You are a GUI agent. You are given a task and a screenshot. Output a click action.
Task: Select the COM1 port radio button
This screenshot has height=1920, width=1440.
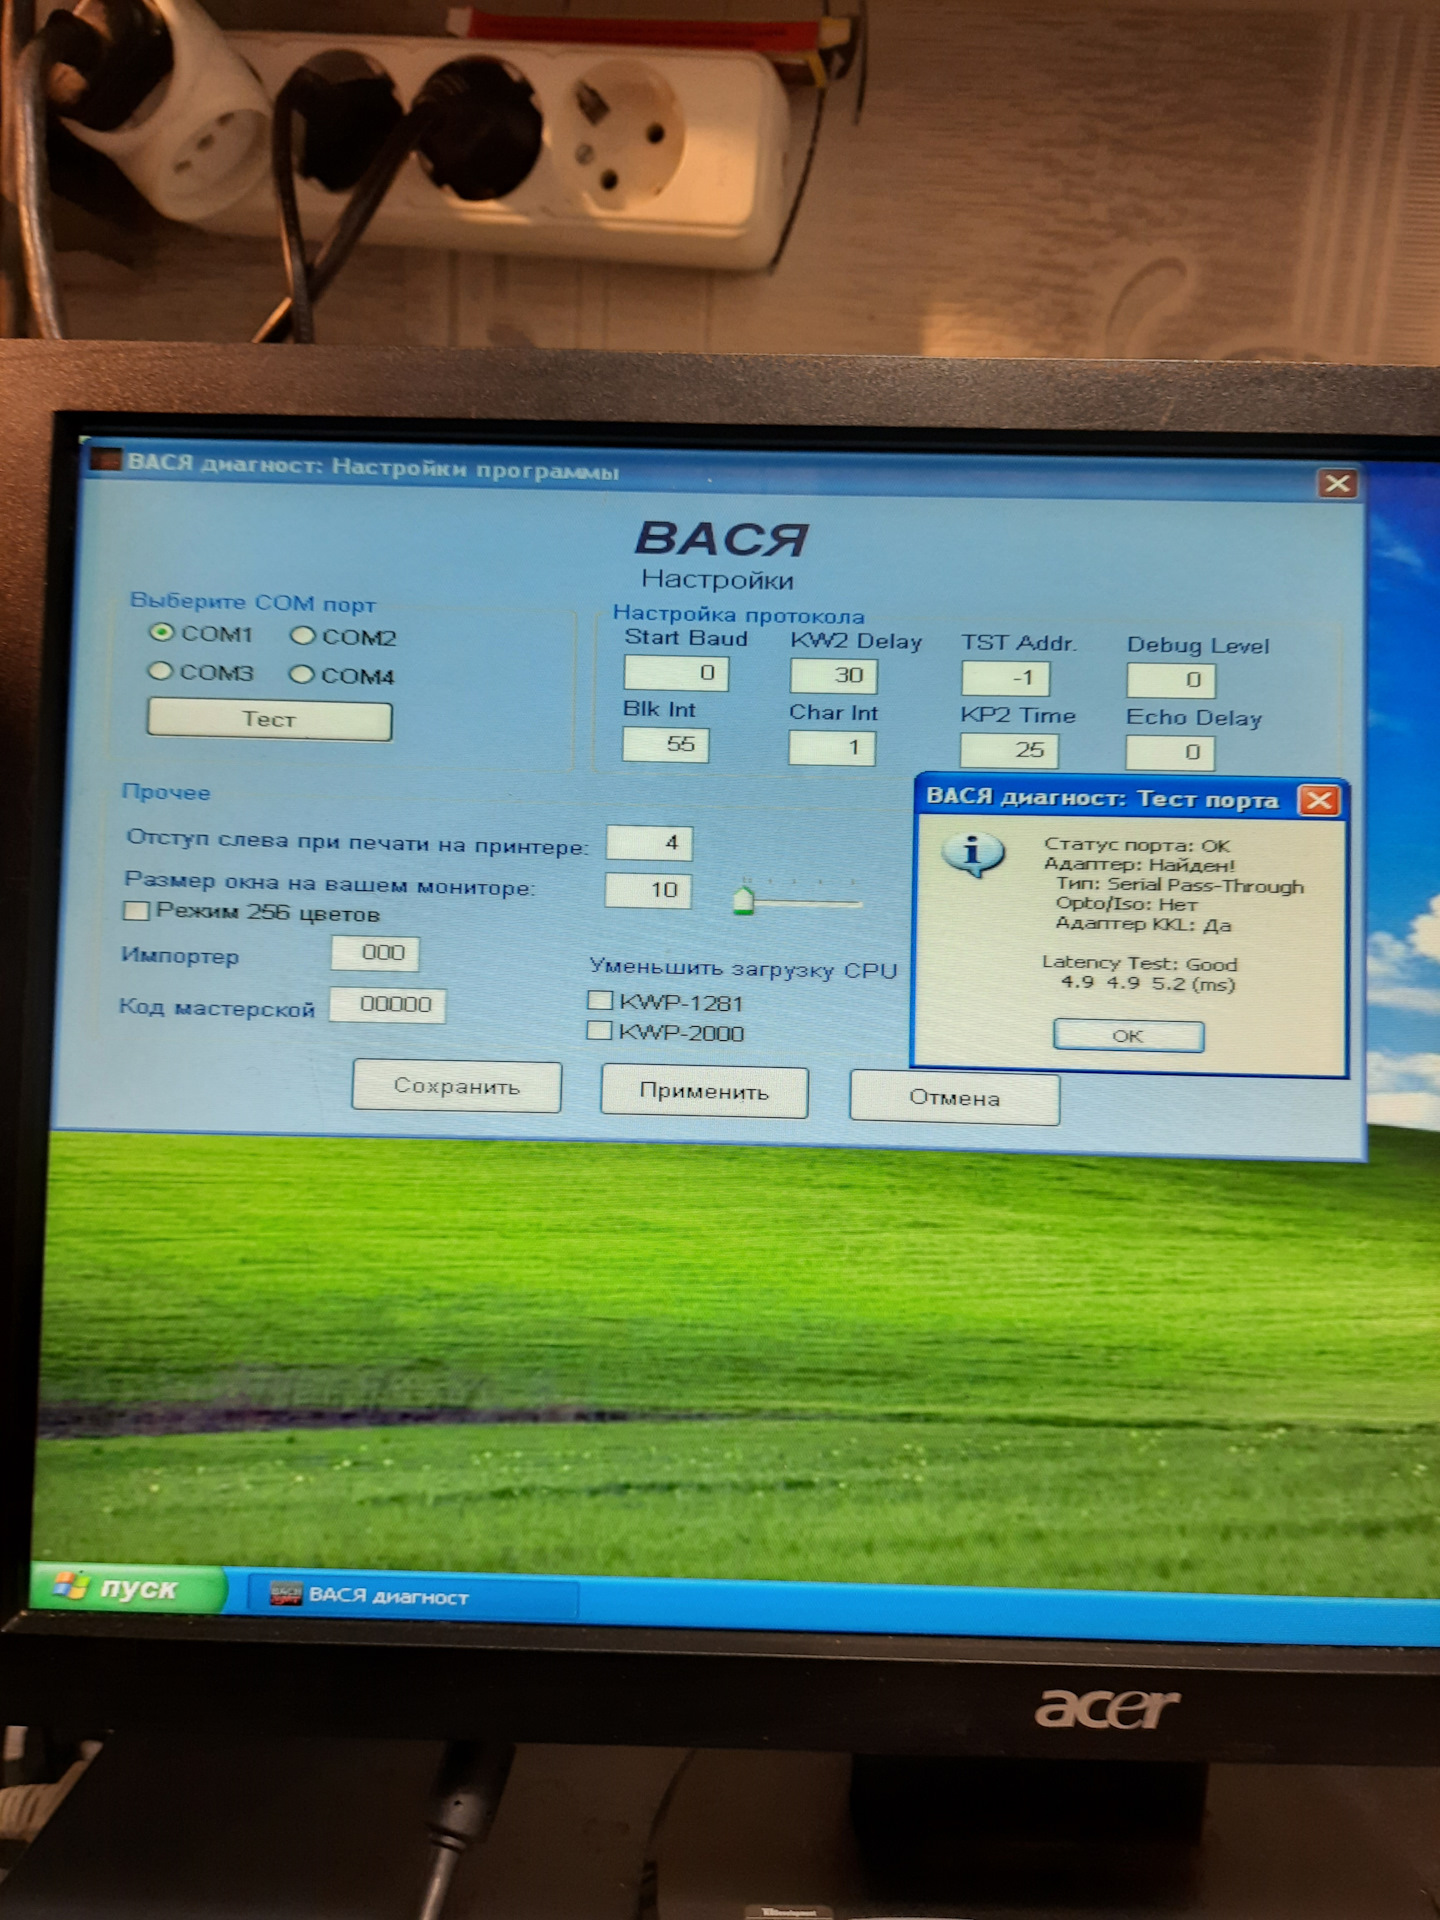pyautogui.click(x=162, y=633)
